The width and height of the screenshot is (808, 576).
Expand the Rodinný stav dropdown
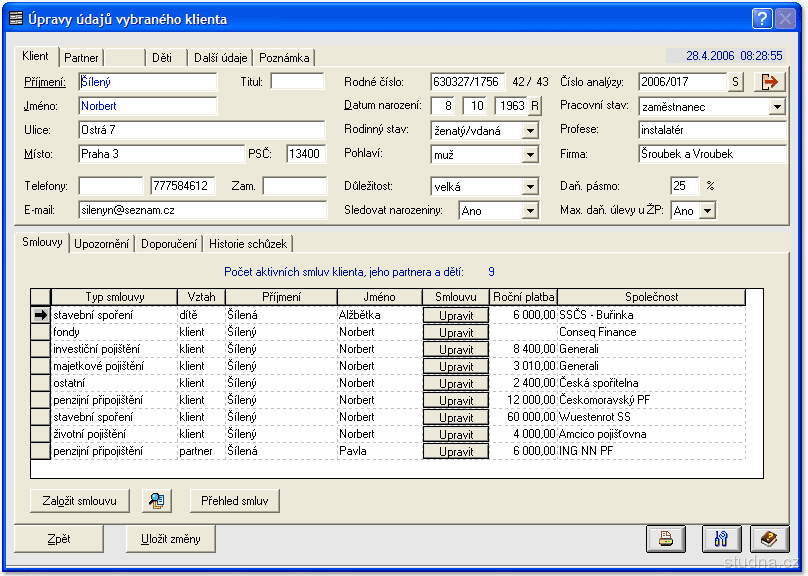530,131
